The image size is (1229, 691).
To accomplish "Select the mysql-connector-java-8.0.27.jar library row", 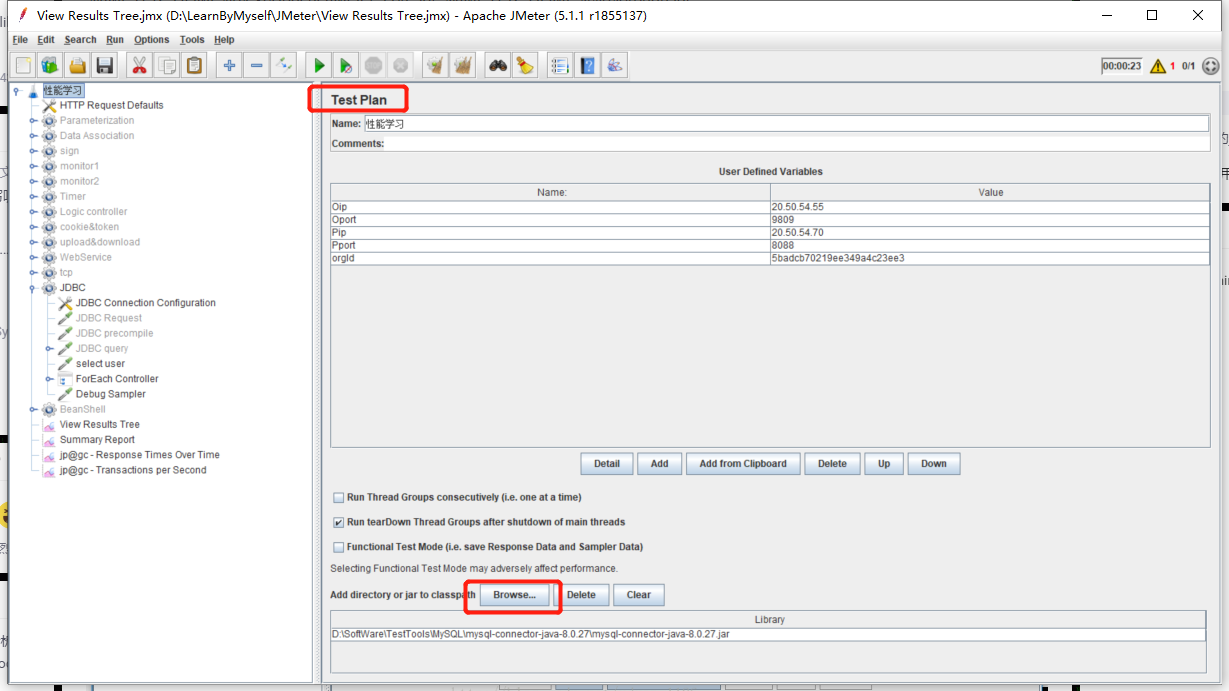I will [768, 634].
